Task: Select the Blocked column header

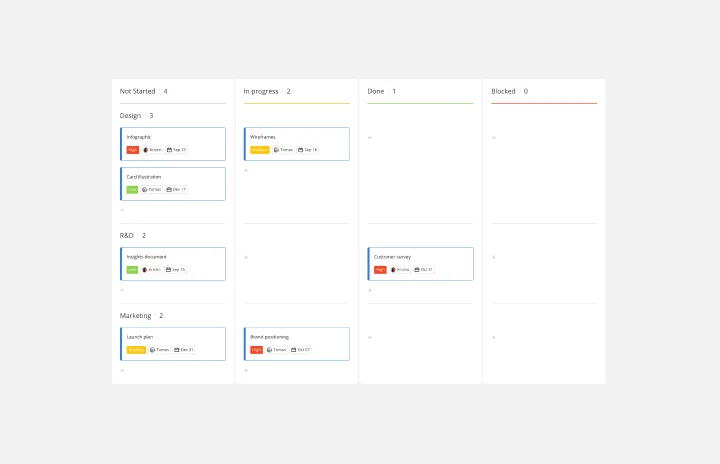Action: 503,91
